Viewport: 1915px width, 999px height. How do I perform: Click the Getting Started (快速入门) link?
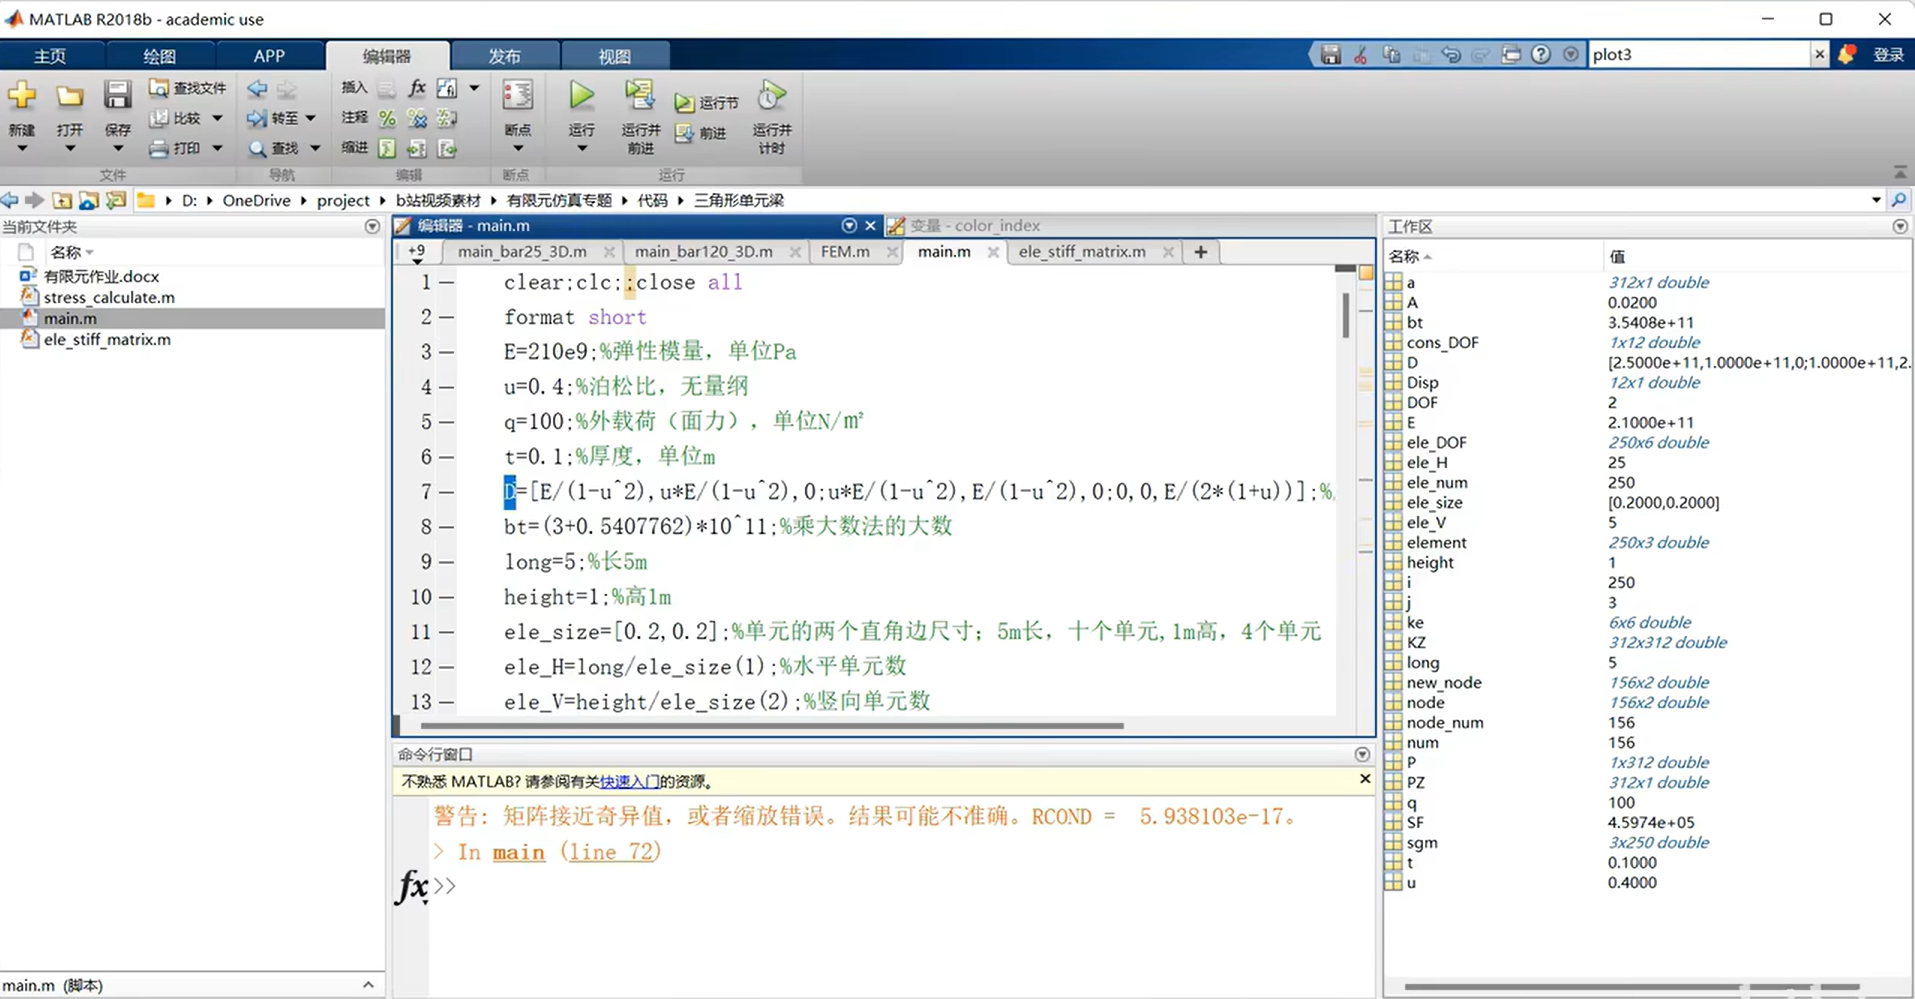pyautogui.click(x=629, y=782)
